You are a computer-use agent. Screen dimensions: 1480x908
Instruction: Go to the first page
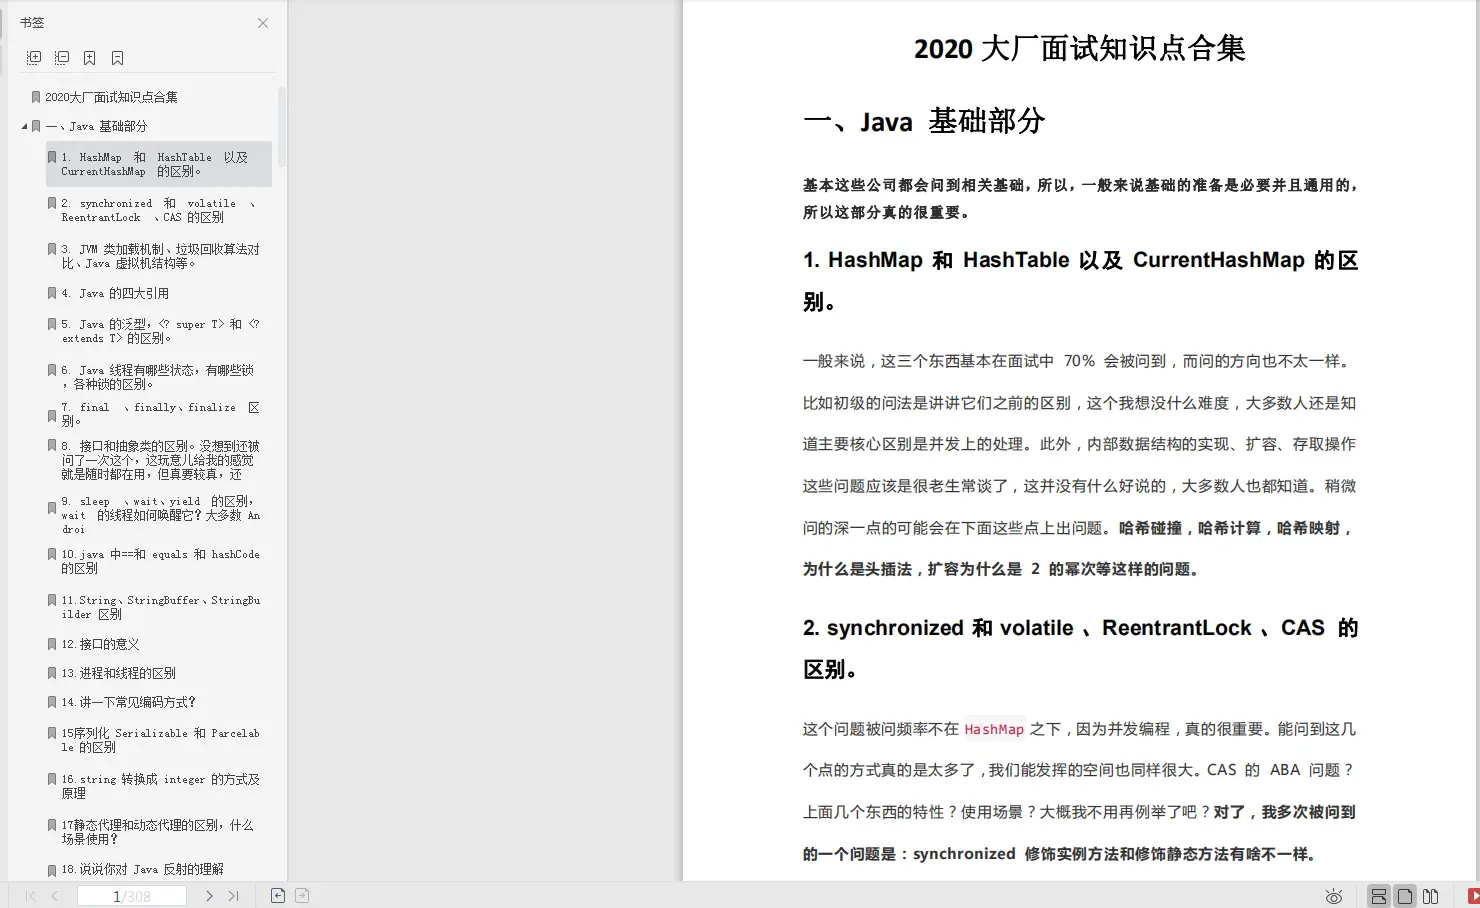tap(30, 896)
